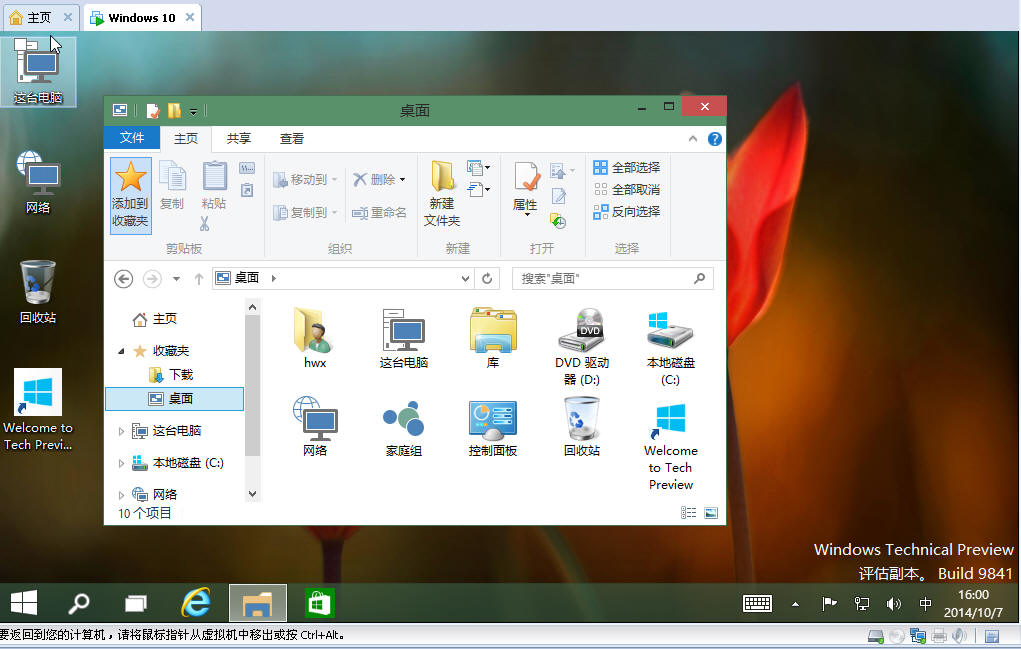Click the 粘贴 clipboard icon in the ribbon
This screenshot has height=649, width=1021.
pos(214,176)
